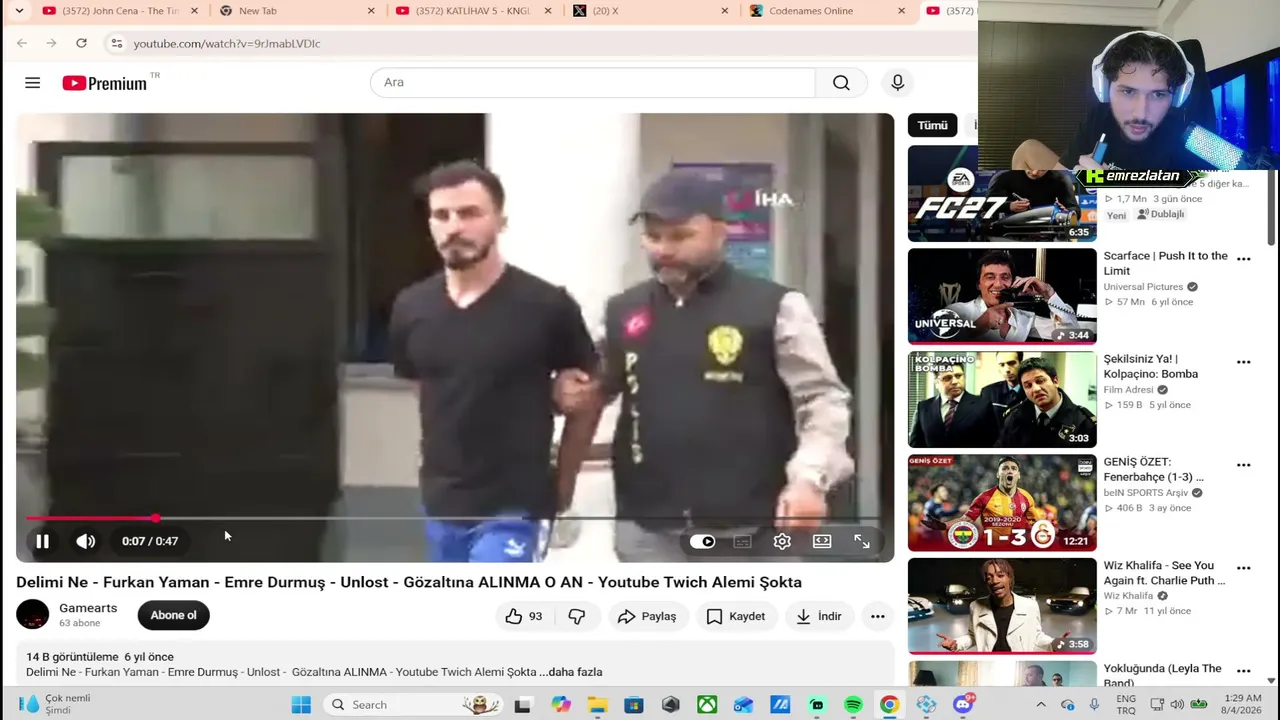The width and height of the screenshot is (1280, 720).
Task: Open Gamearts channel avatar
Action: click(x=33, y=614)
